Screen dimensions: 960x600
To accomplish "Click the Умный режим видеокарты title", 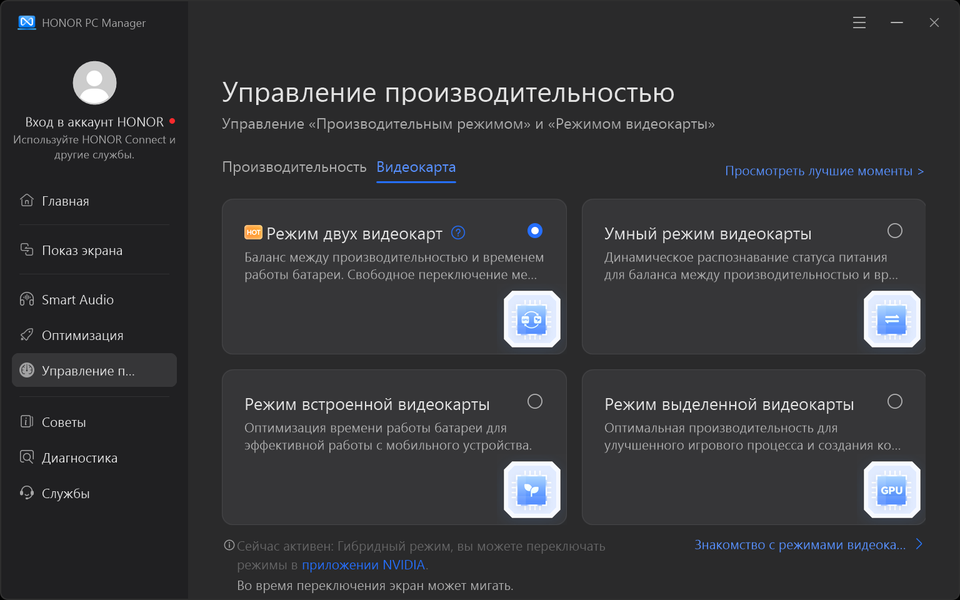I will [708, 233].
